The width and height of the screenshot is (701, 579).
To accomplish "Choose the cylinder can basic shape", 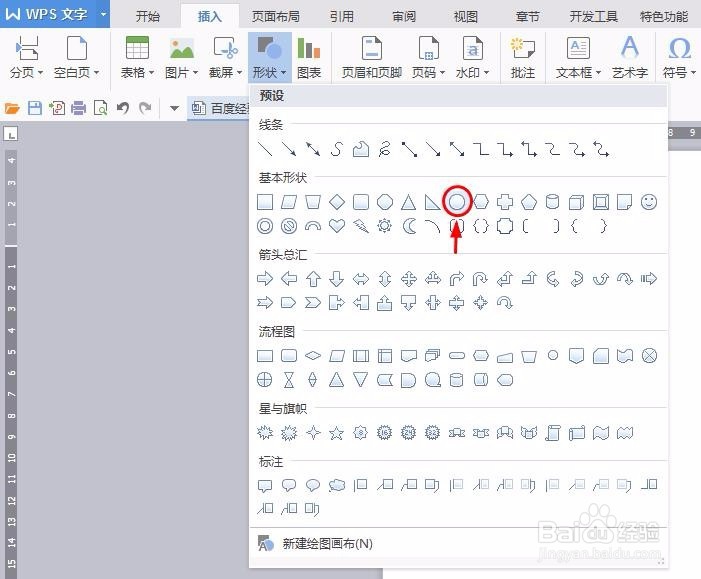I will pyautogui.click(x=553, y=202).
